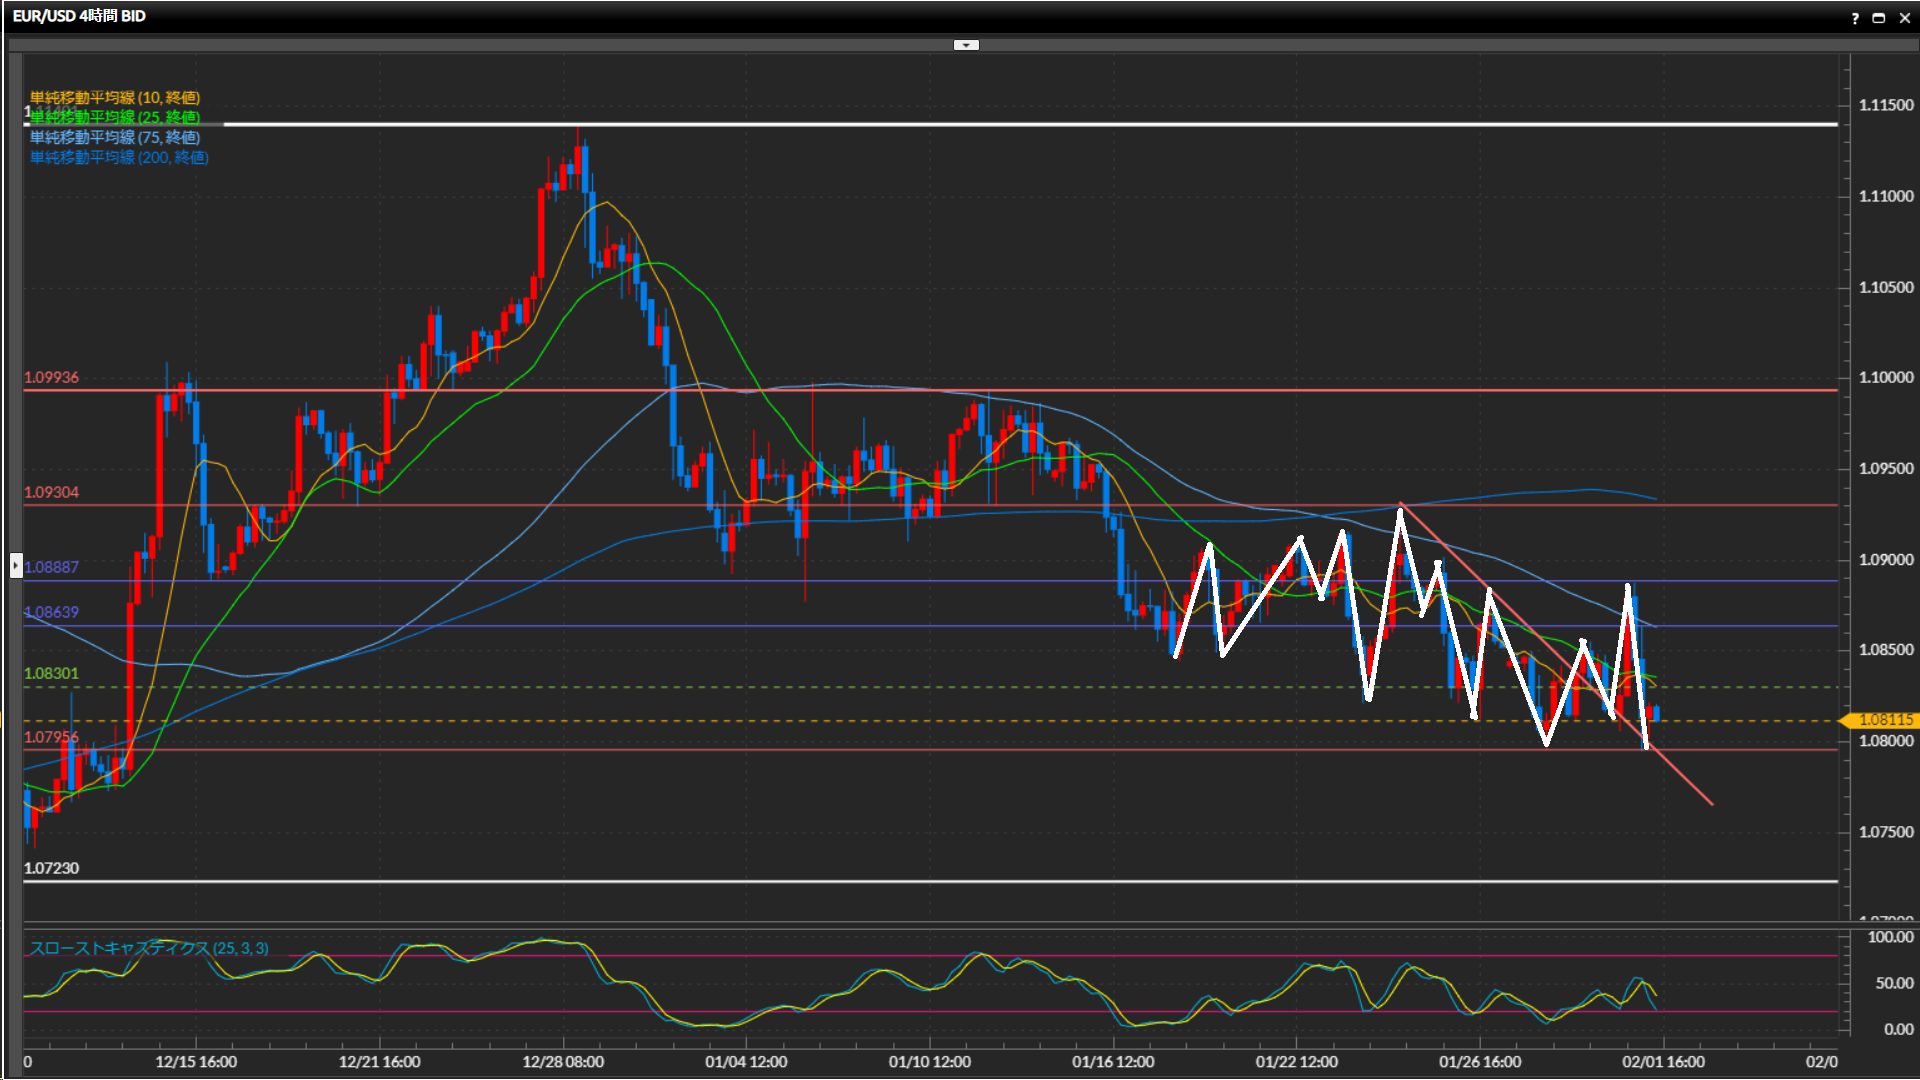Open help via question mark icon

click(1855, 18)
